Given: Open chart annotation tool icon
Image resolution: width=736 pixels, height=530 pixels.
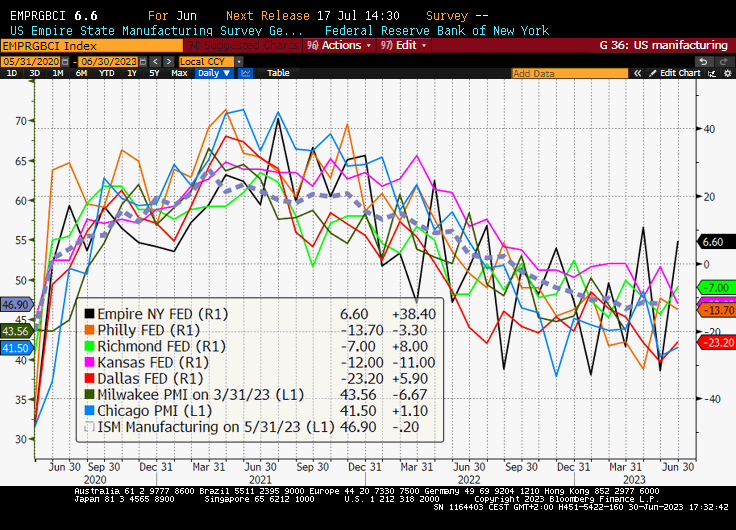Looking at the screenshot, I should click(712, 73).
